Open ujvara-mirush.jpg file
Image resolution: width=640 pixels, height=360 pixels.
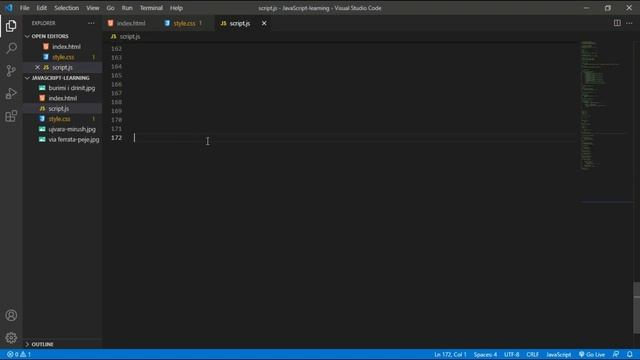point(72,129)
